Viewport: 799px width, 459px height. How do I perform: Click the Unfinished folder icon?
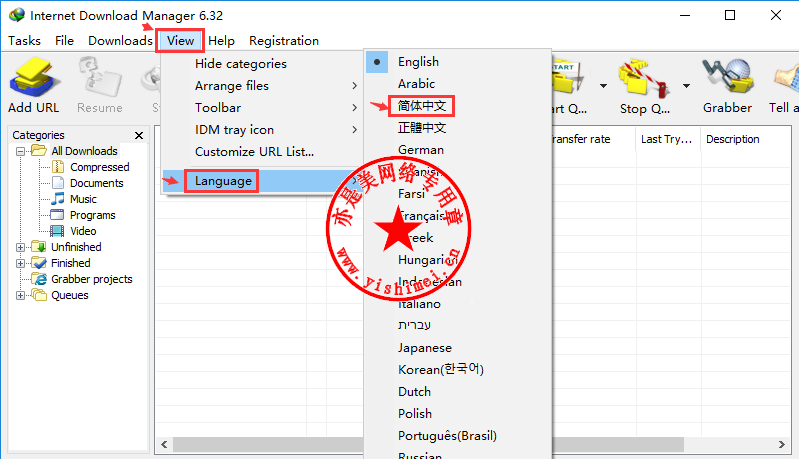coord(39,247)
